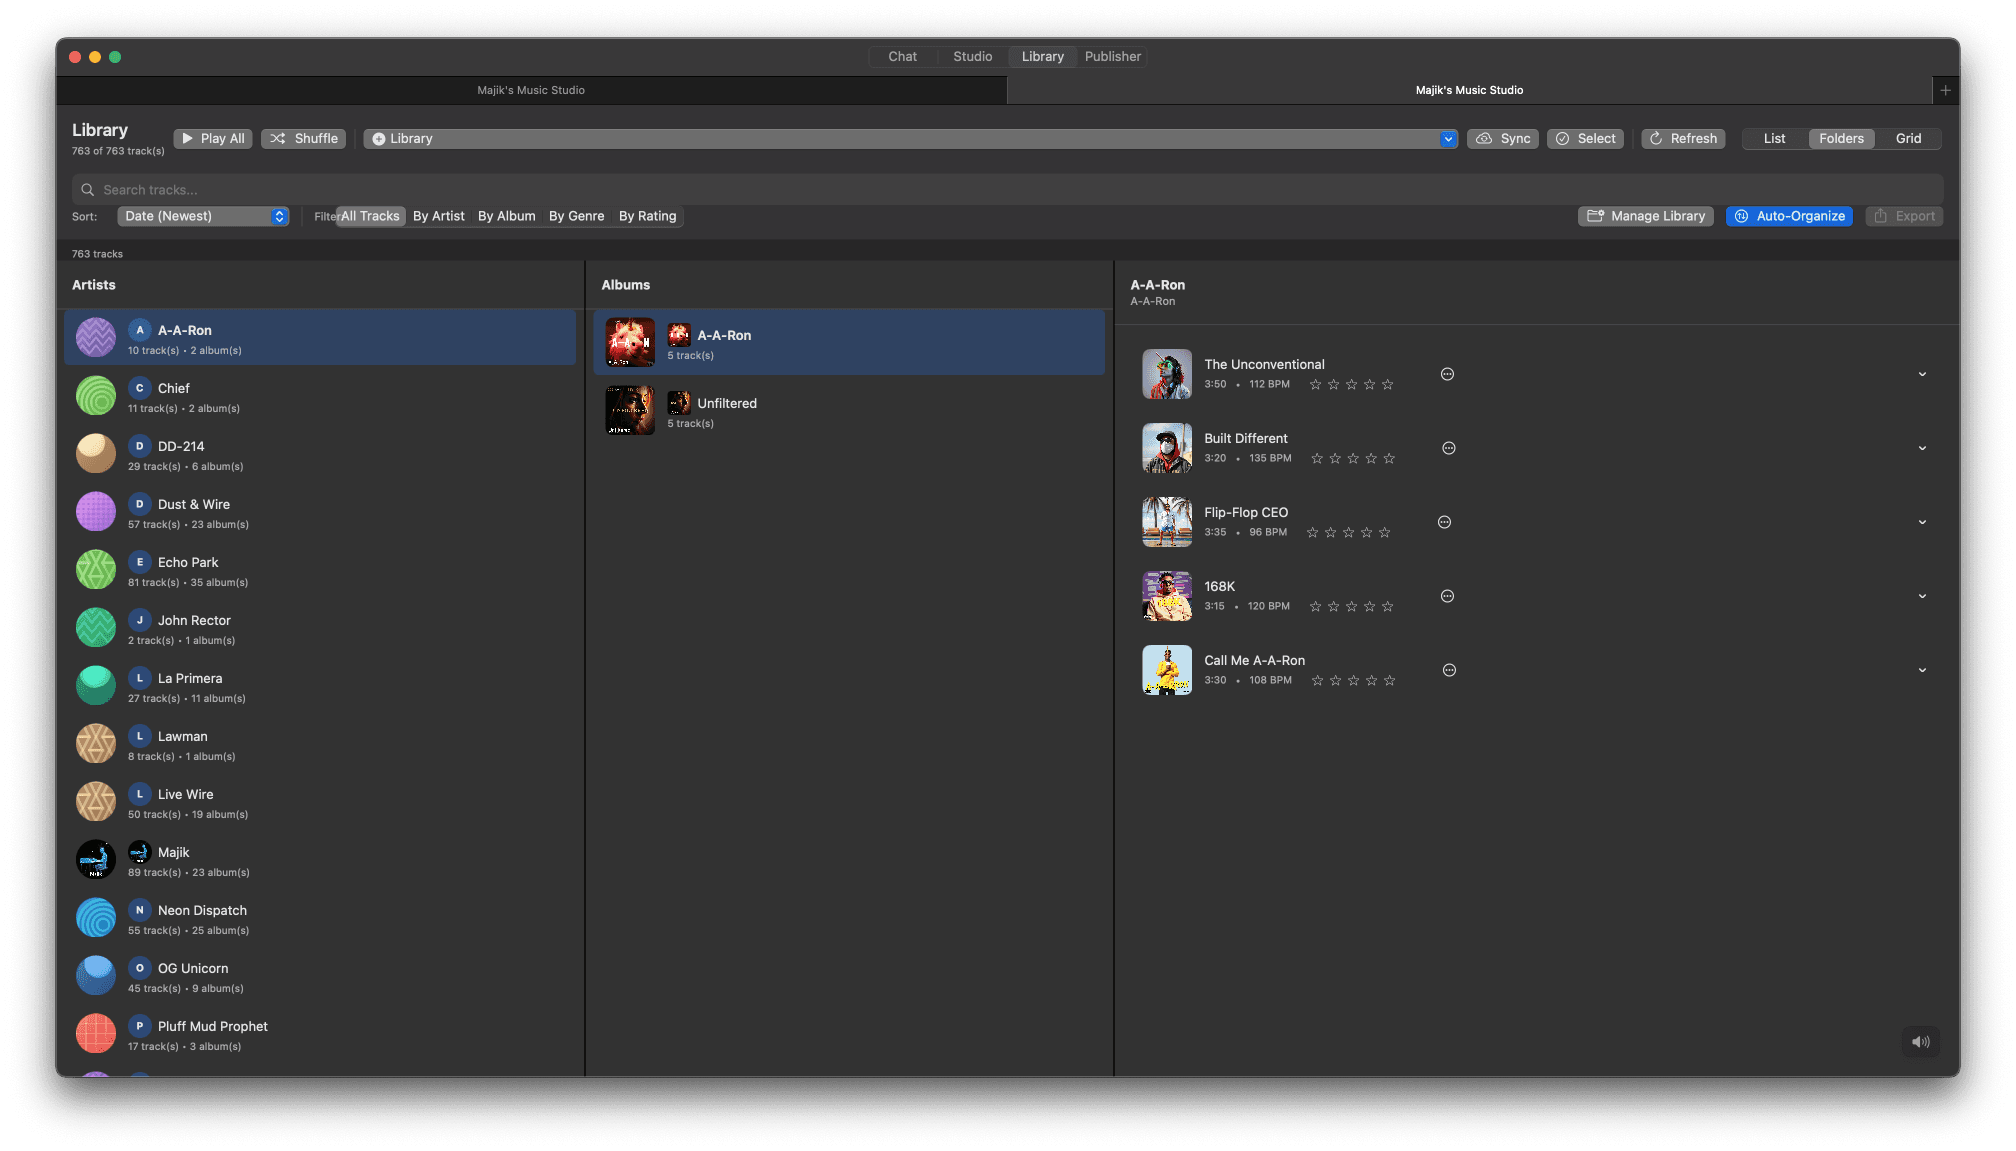
Task: Click the Pluff Mud Prophet avatar
Action: point(96,1033)
